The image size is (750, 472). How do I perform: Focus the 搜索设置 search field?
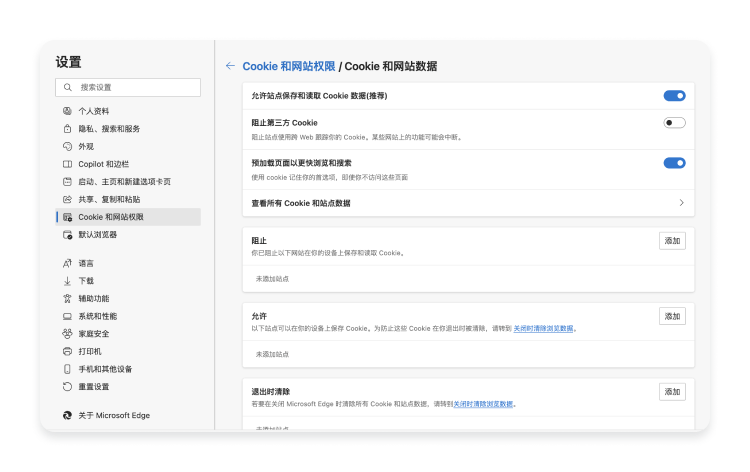pyautogui.click(x=128, y=87)
